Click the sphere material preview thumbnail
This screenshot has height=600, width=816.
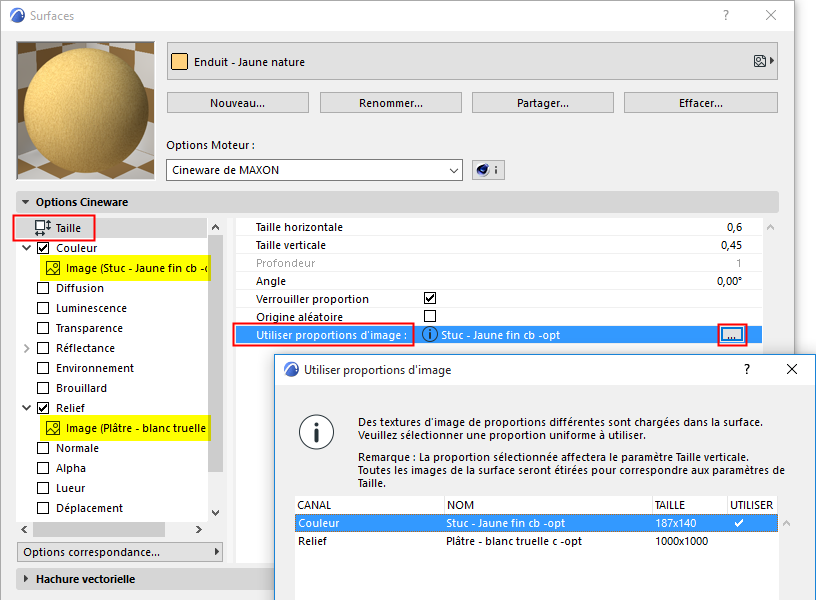[85, 111]
